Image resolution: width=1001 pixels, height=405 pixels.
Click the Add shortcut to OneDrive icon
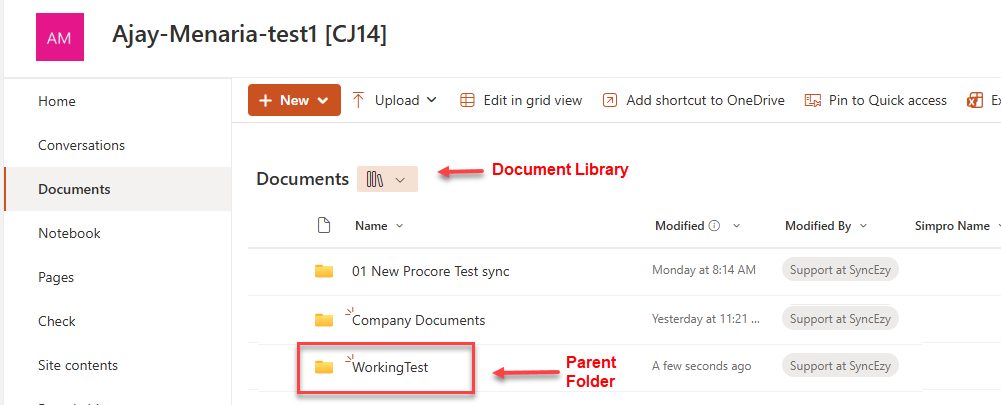(x=610, y=100)
